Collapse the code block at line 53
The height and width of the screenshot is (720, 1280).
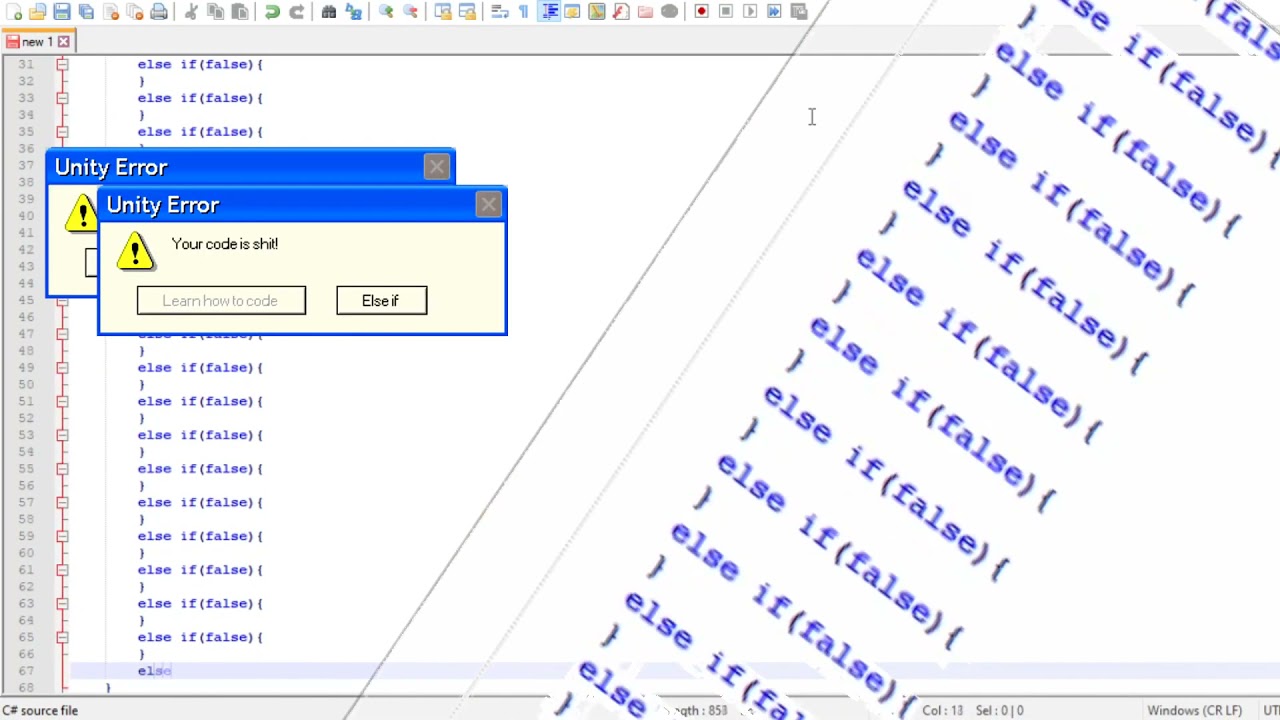[x=62, y=435]
